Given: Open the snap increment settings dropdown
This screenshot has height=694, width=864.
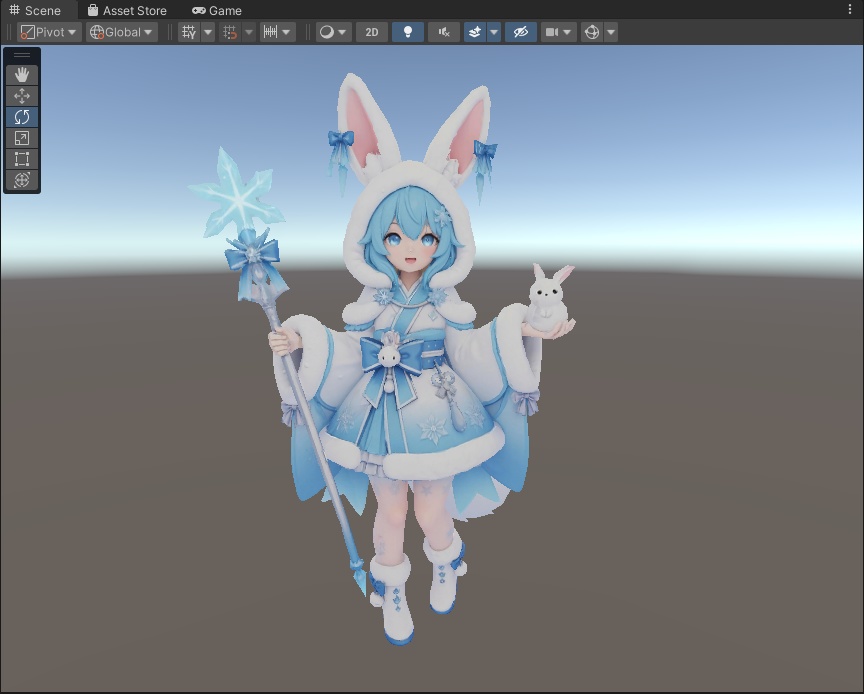Looking at the screenshot, I should click(x=277, y=32).
